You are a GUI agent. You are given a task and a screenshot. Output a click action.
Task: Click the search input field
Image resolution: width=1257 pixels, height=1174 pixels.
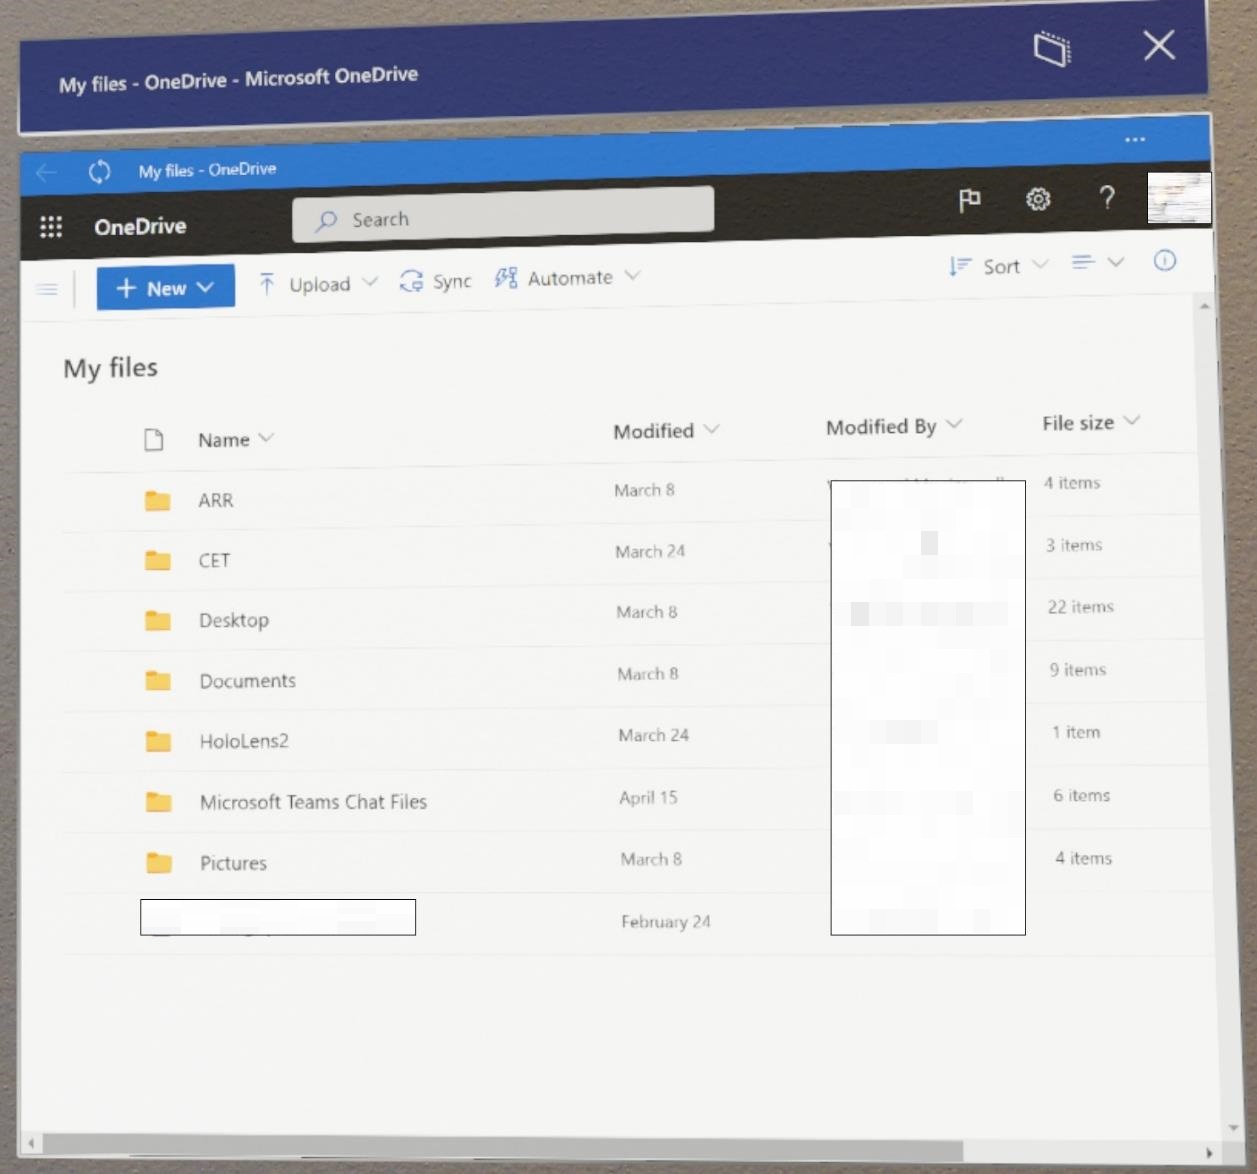[500, 219]
